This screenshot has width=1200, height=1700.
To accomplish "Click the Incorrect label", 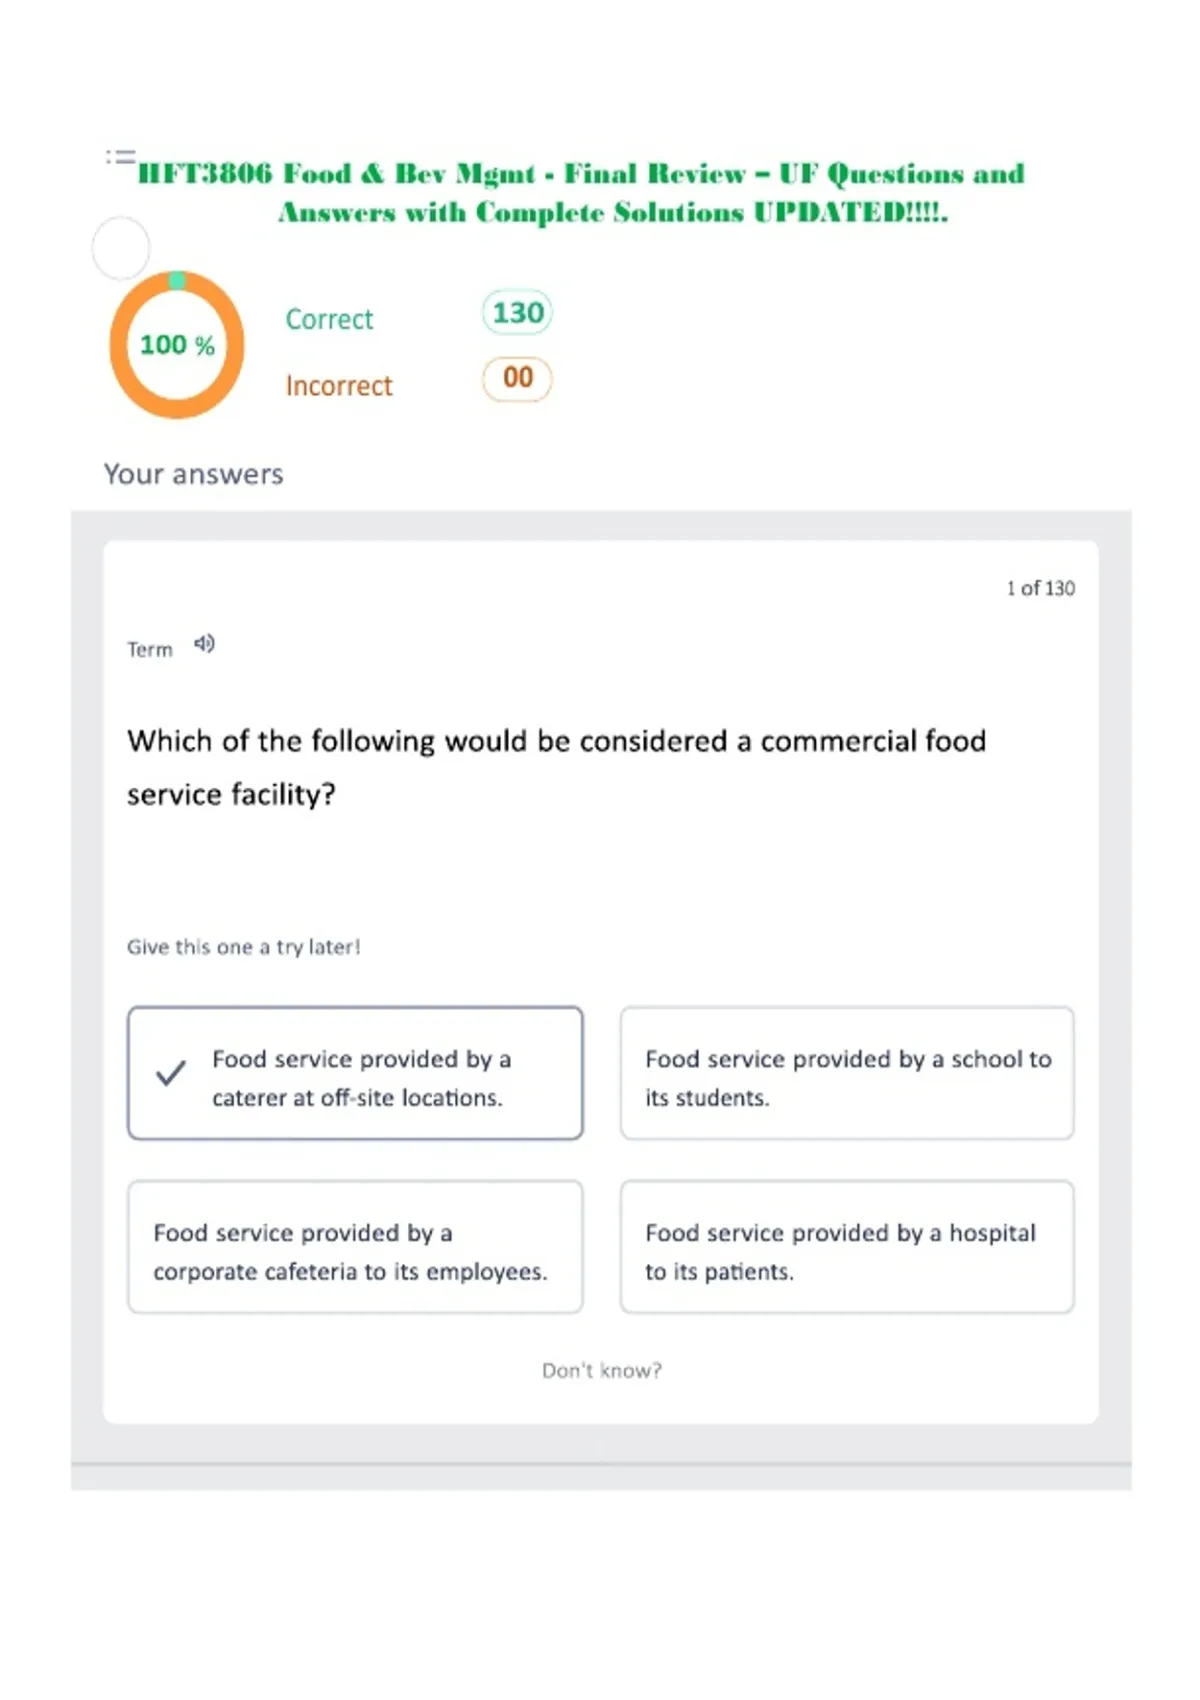I will tap(339, 385).
